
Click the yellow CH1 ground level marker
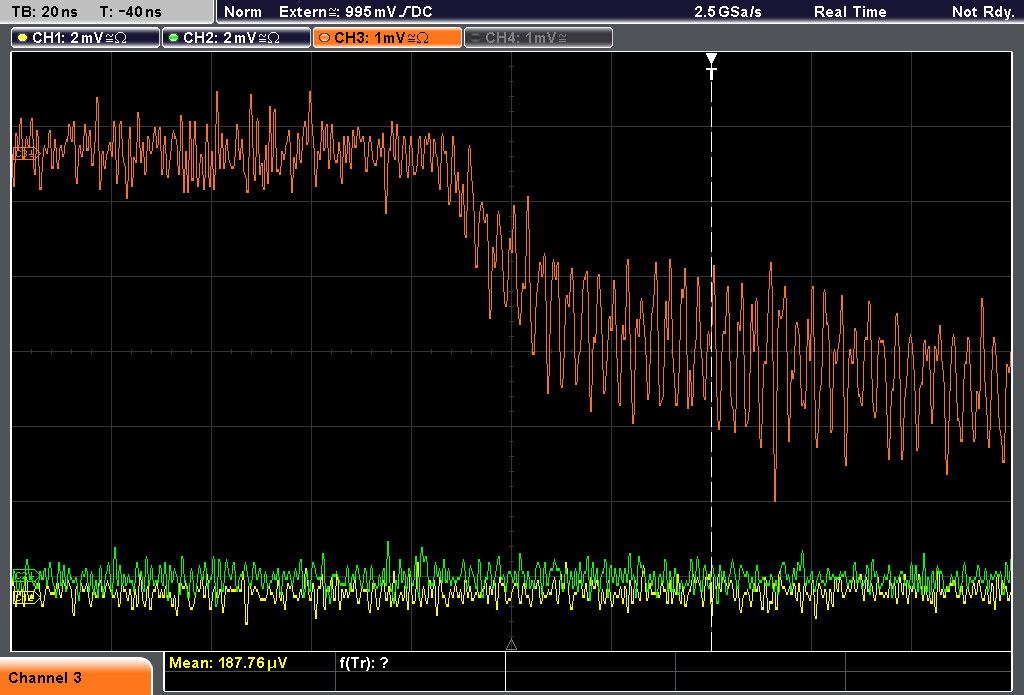coord(25,597)
